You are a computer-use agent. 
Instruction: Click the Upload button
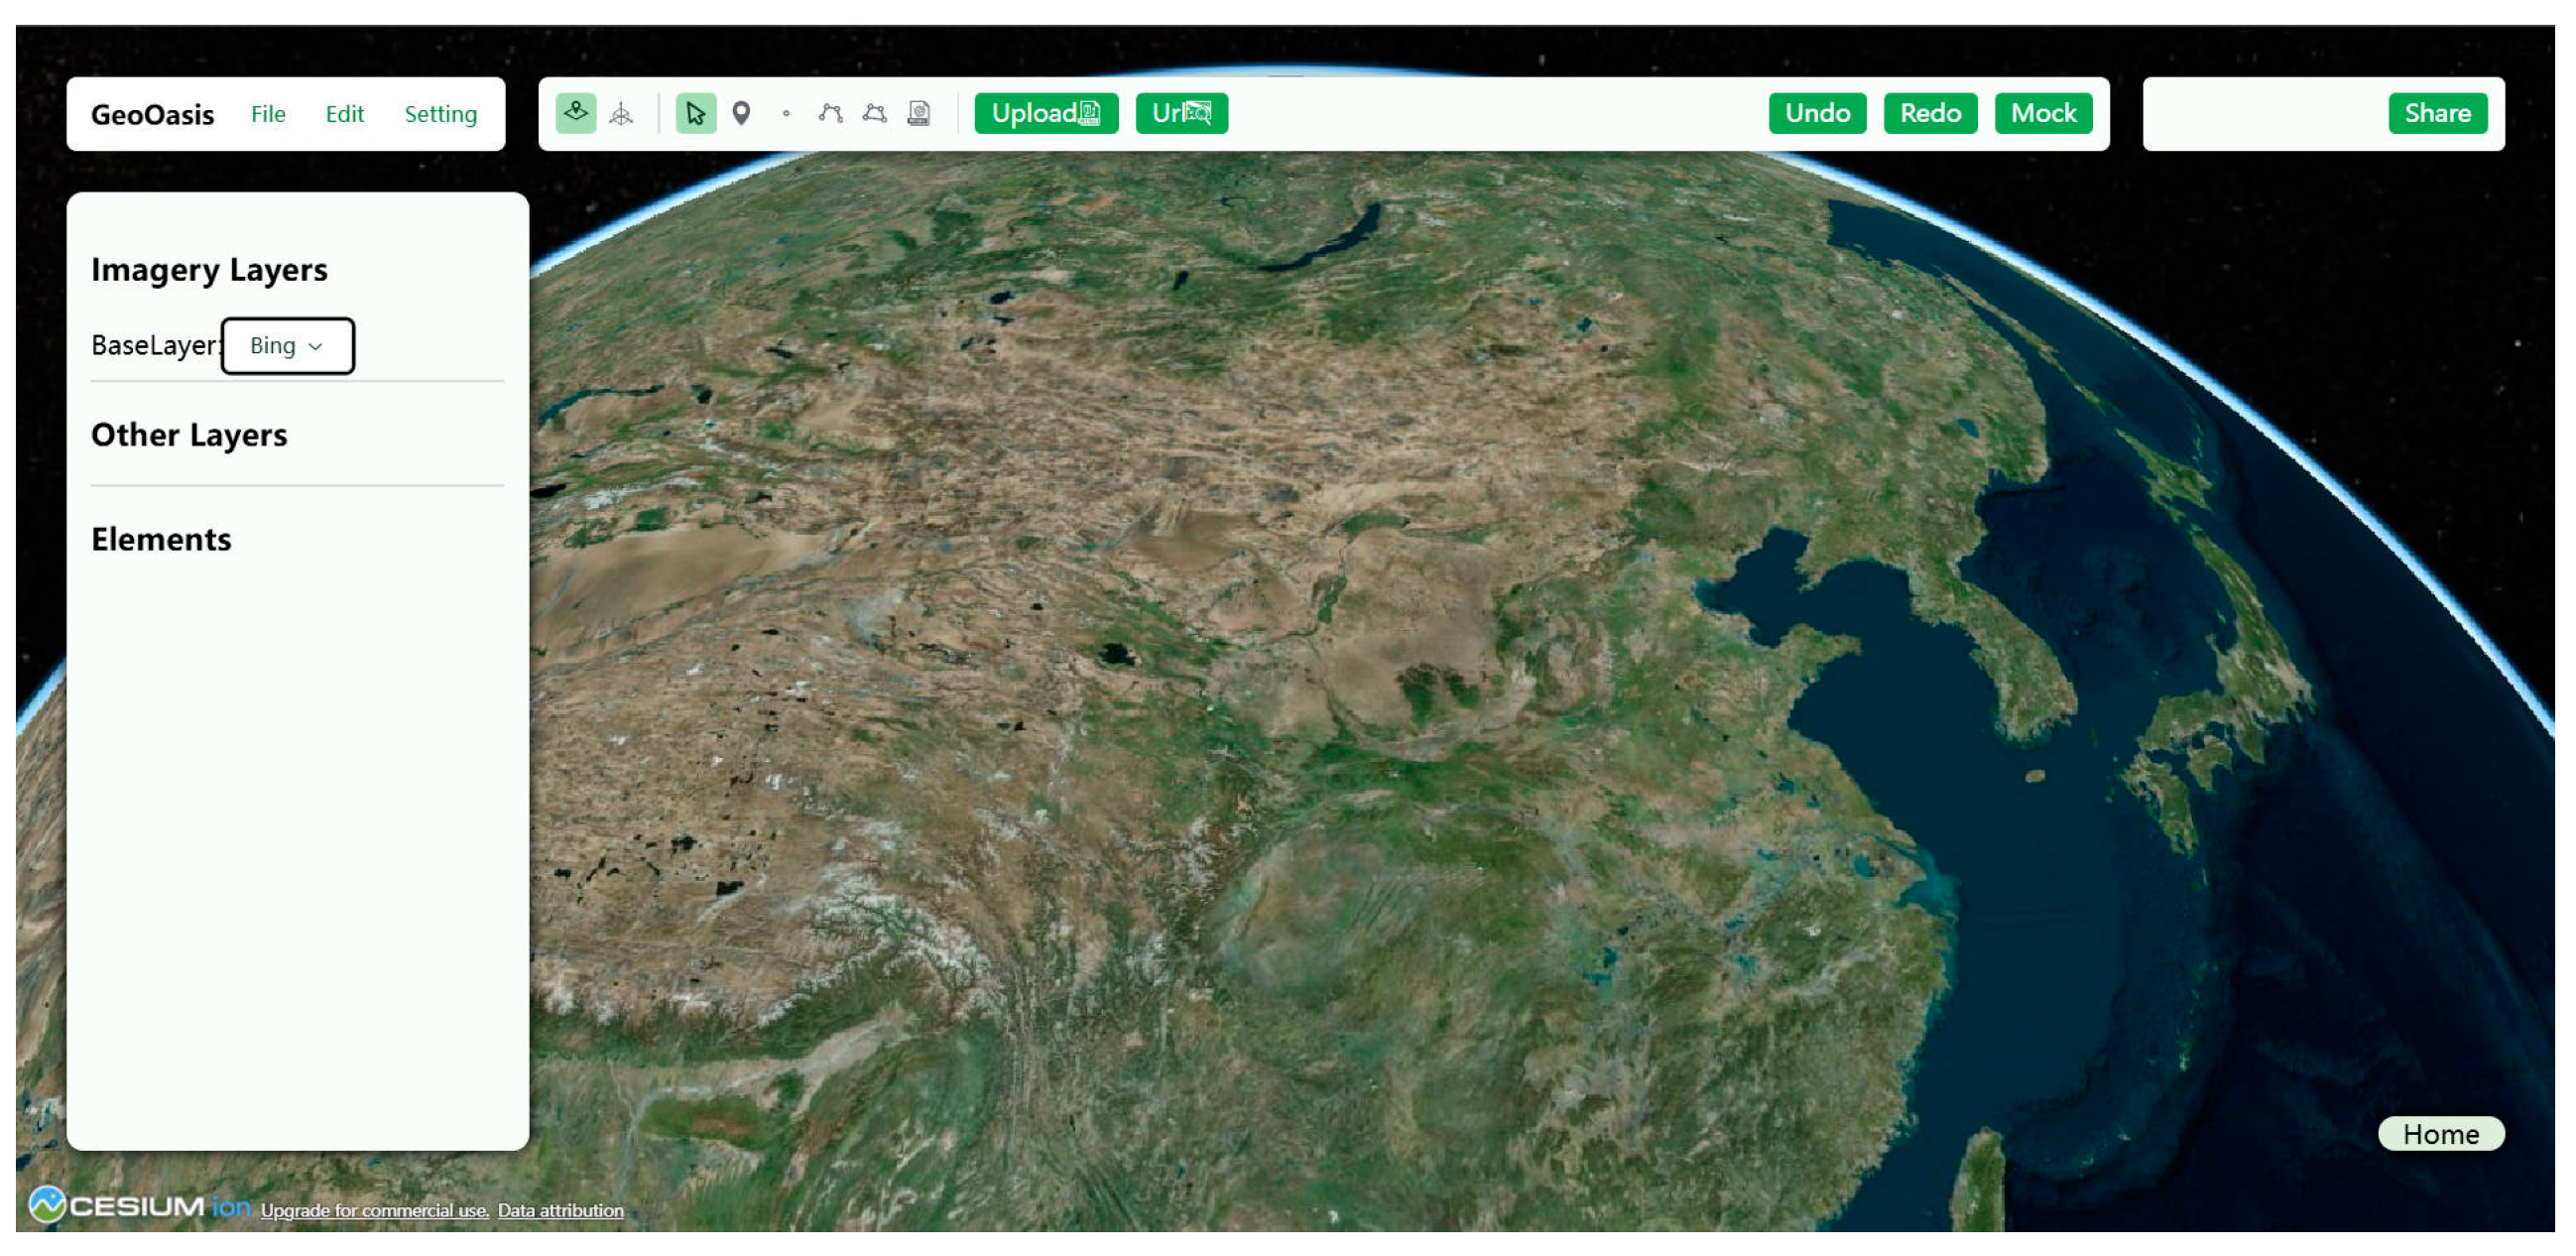click(x=1045, y=113)
